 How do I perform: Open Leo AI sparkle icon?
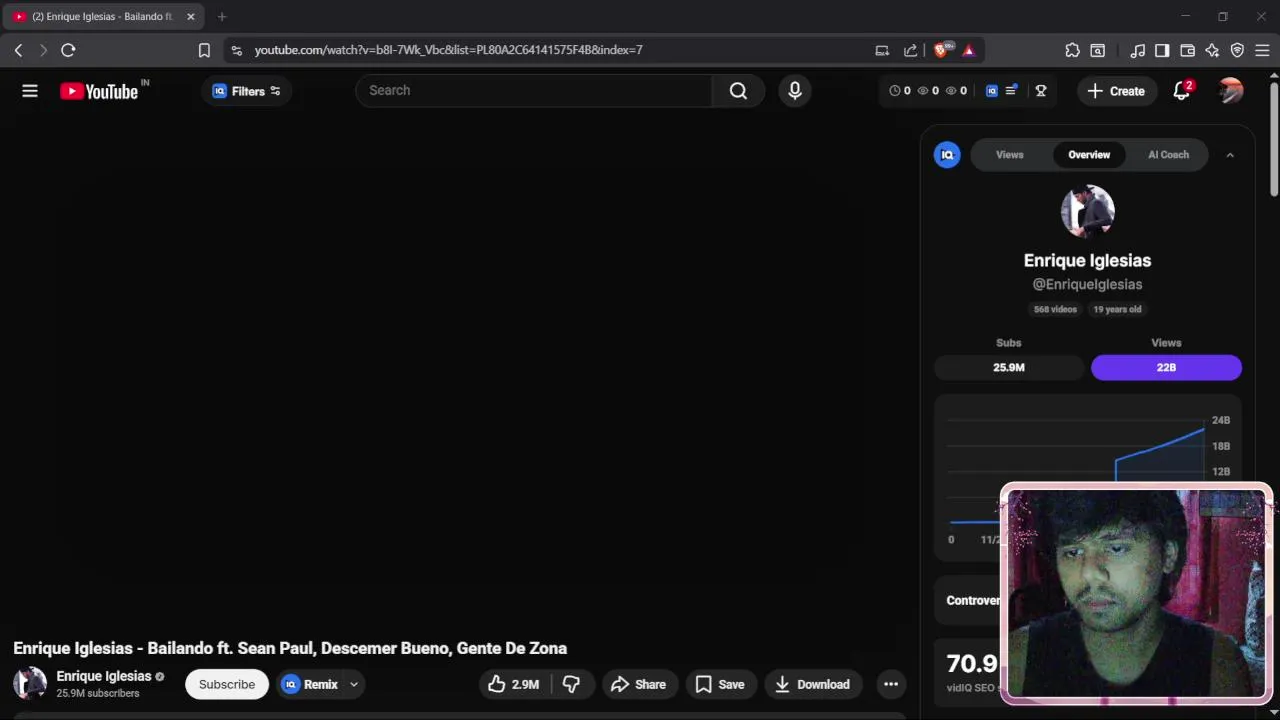(x=1212, y=50)
